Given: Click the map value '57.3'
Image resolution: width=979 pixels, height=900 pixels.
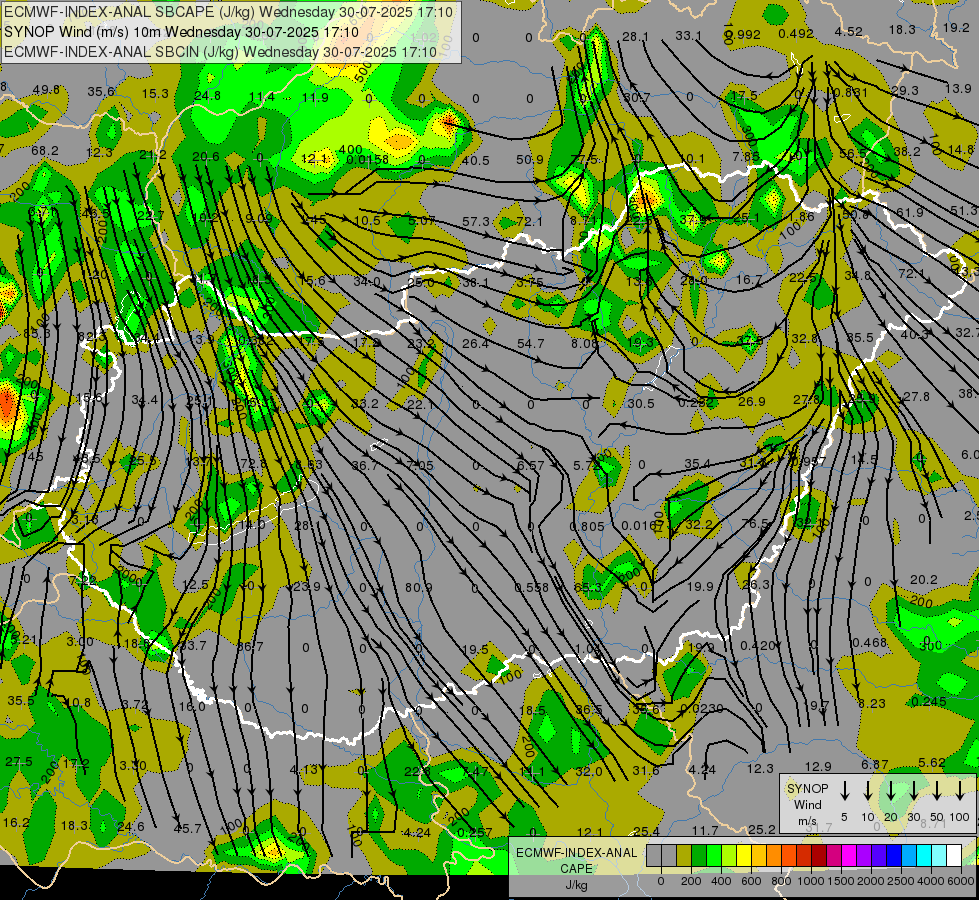Looking at the screenshot, I should [x=476, y=221].
